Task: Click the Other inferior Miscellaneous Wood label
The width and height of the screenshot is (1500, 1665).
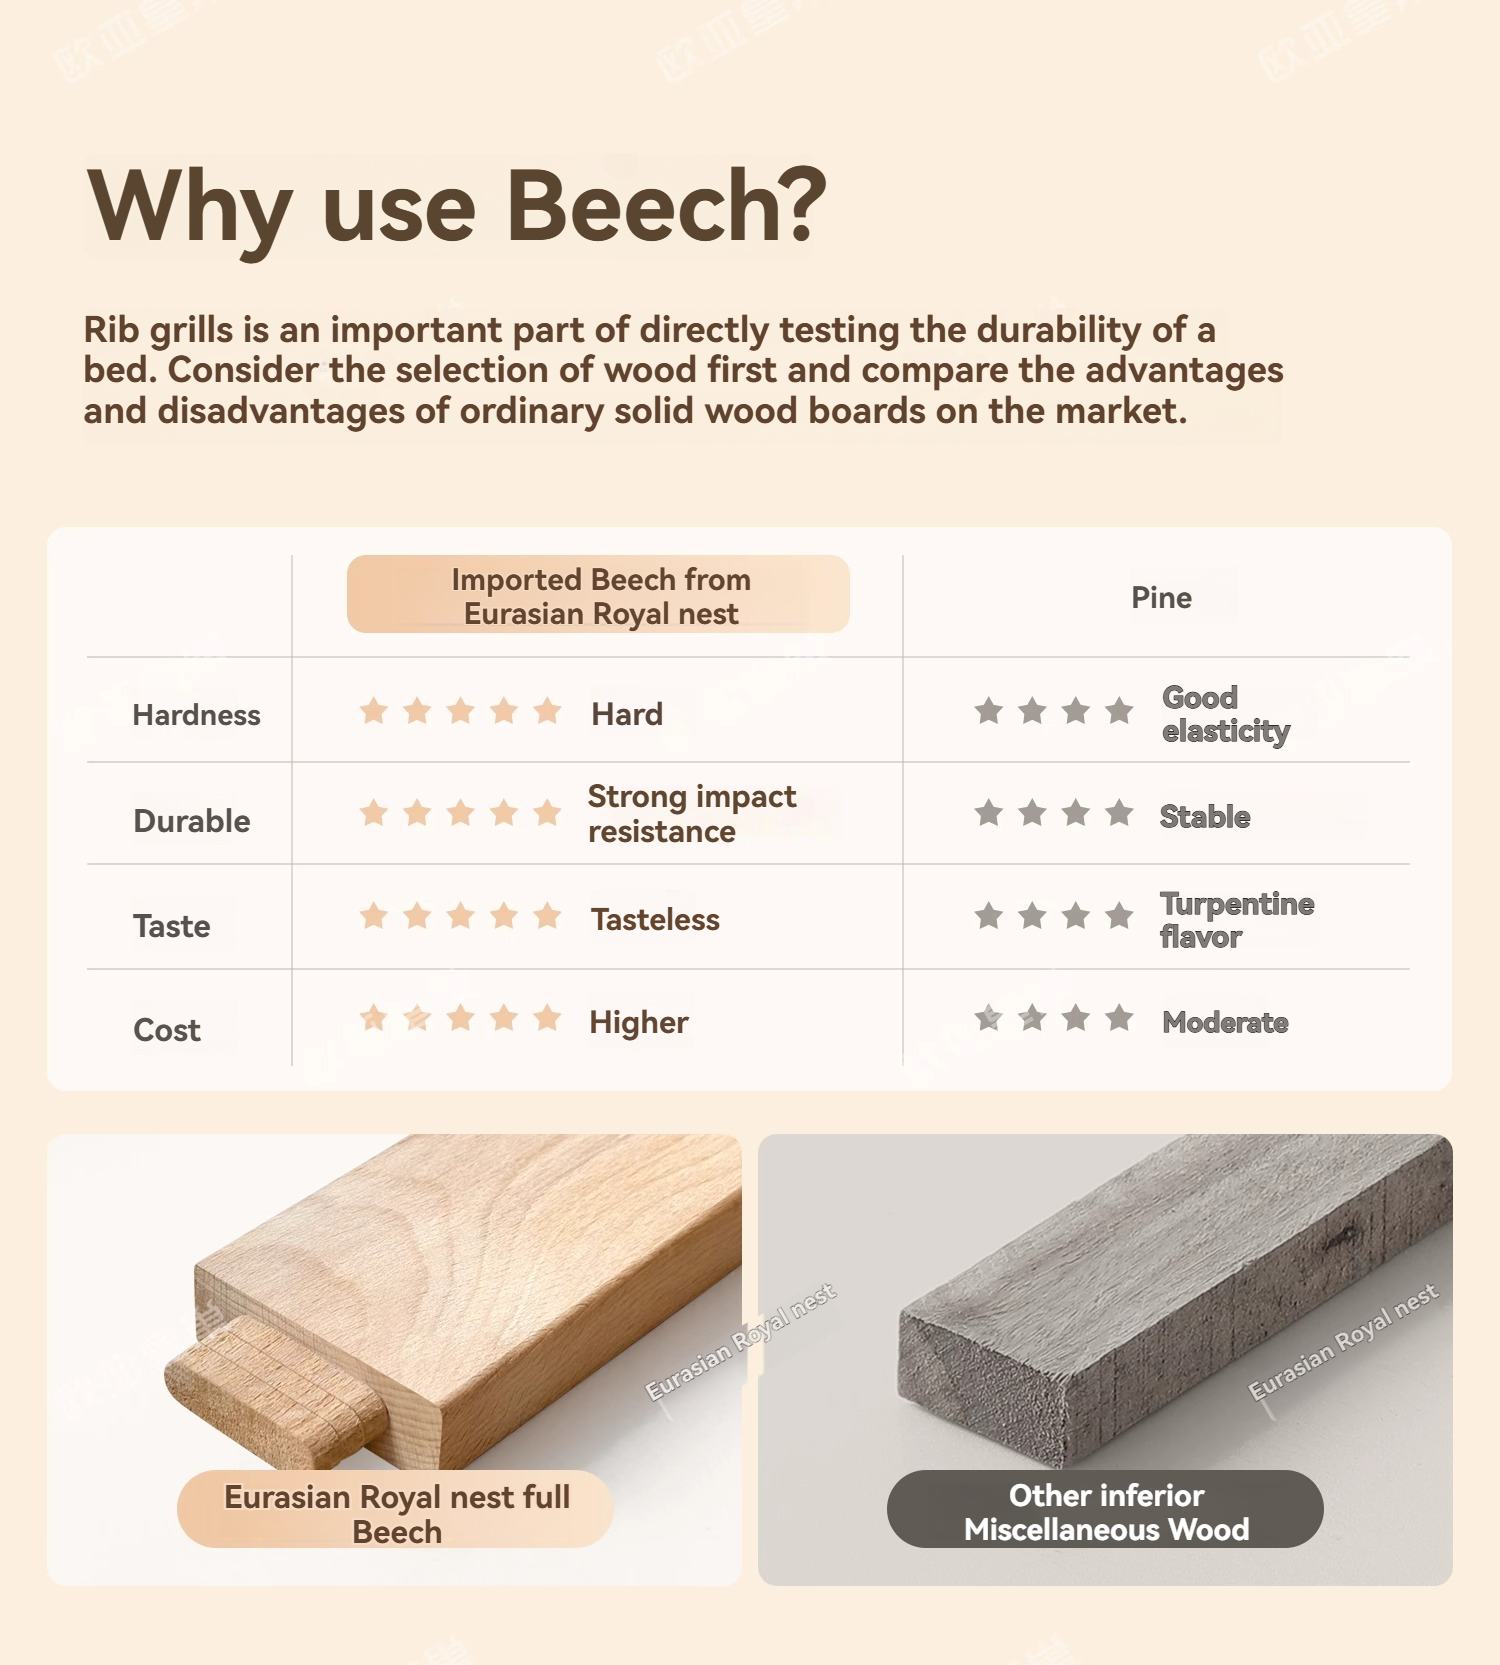Action: pyautogui.click(x=1105, y=1511)
